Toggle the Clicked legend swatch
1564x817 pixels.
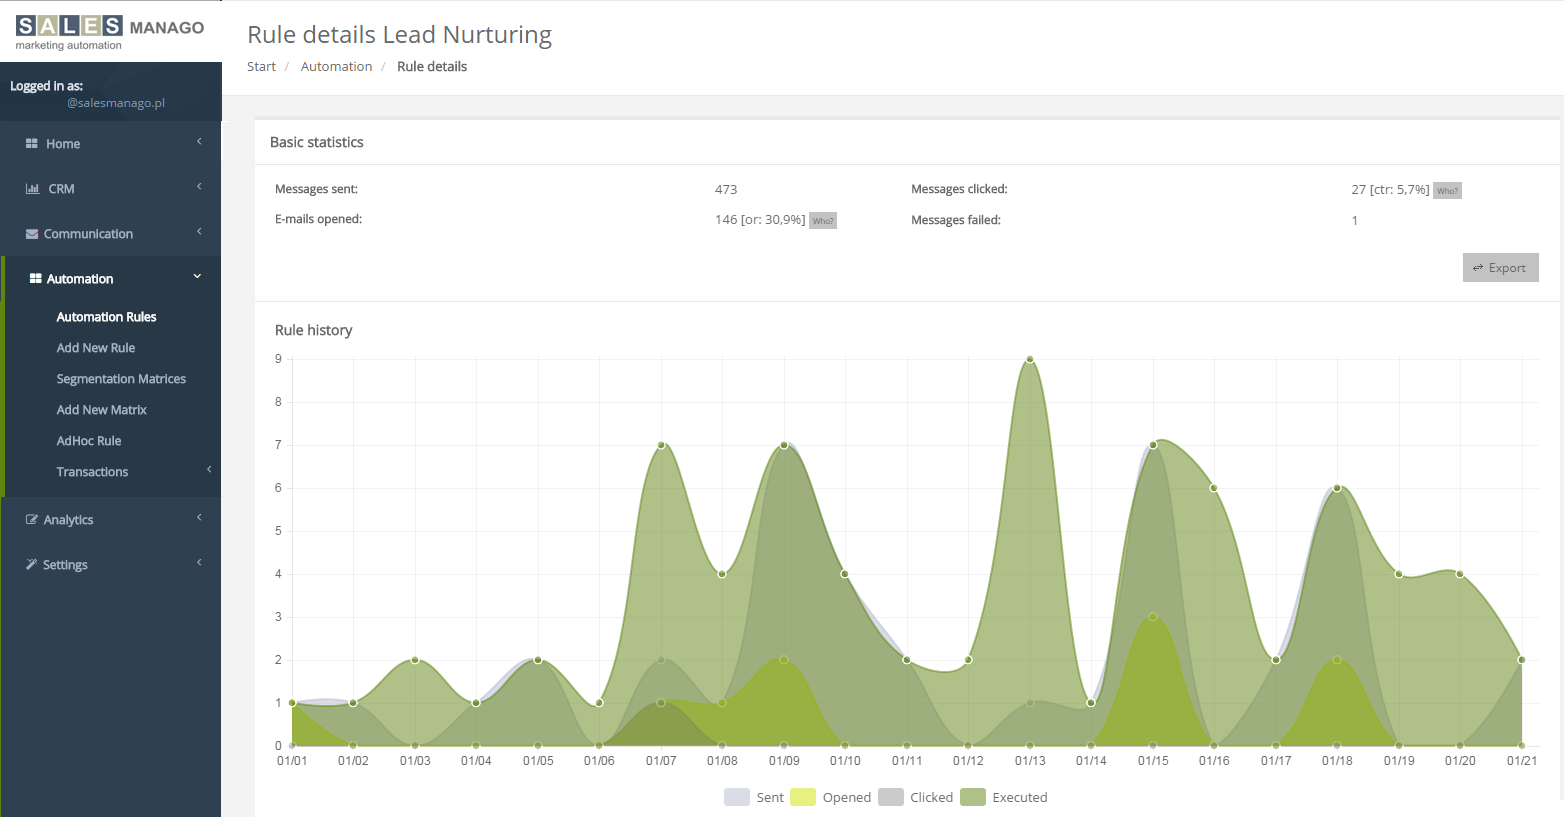tap(891, 797)
